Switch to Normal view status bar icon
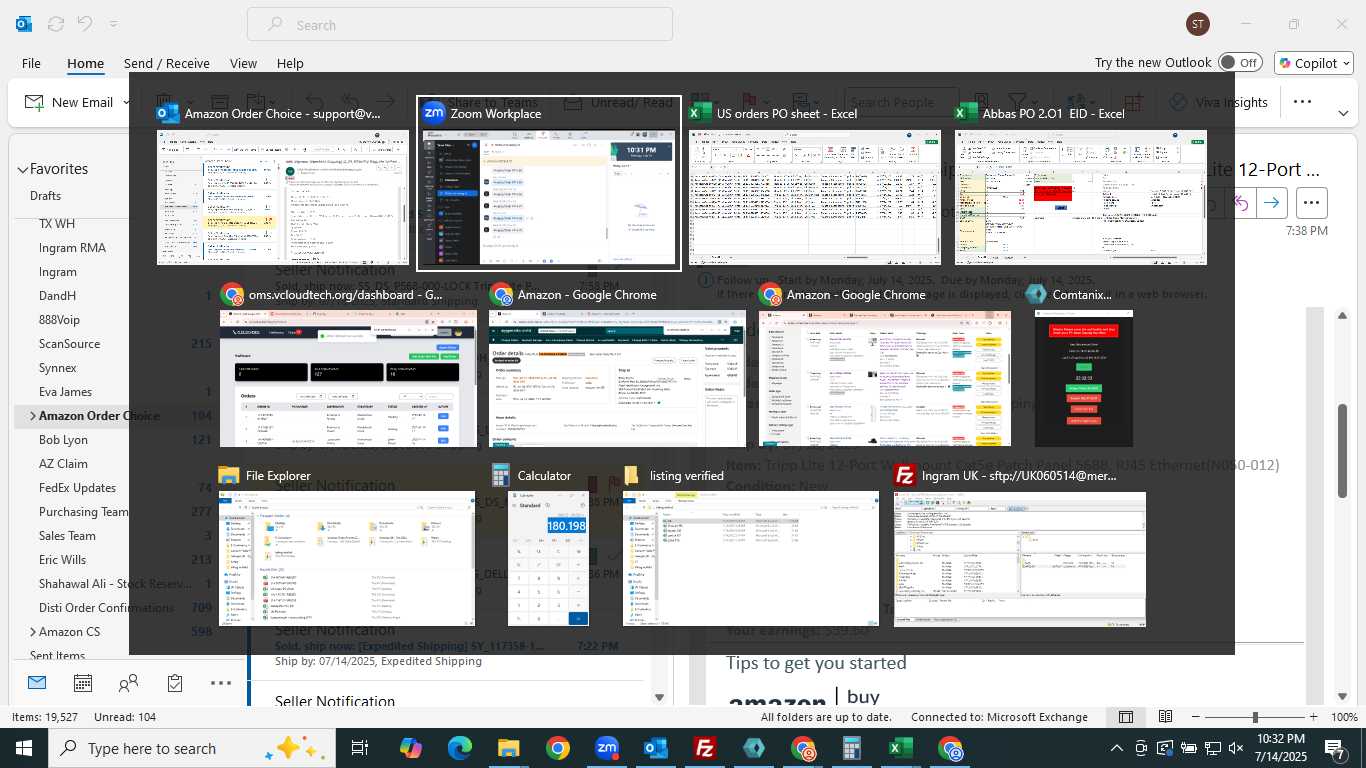1366x768 pixels. [x=1126, y=717]
